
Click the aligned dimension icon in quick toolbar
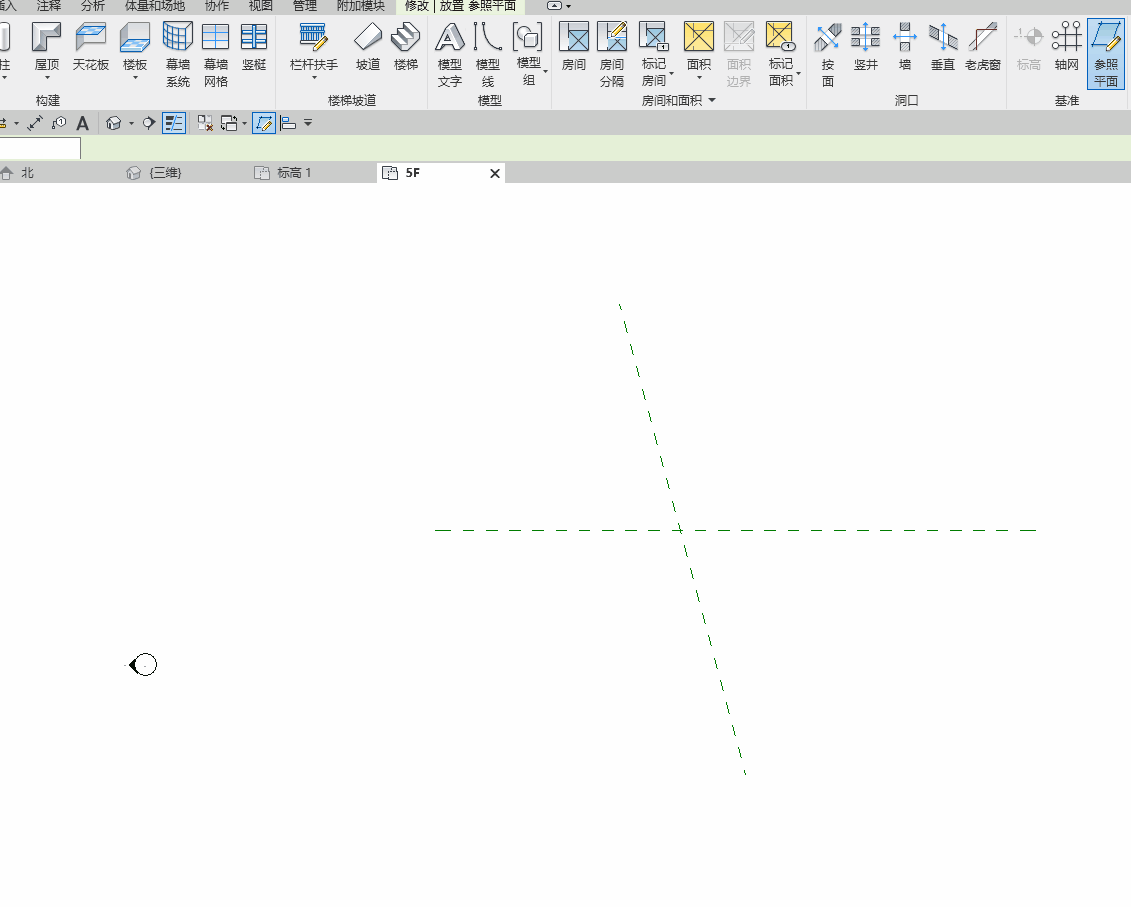[35, 123]
